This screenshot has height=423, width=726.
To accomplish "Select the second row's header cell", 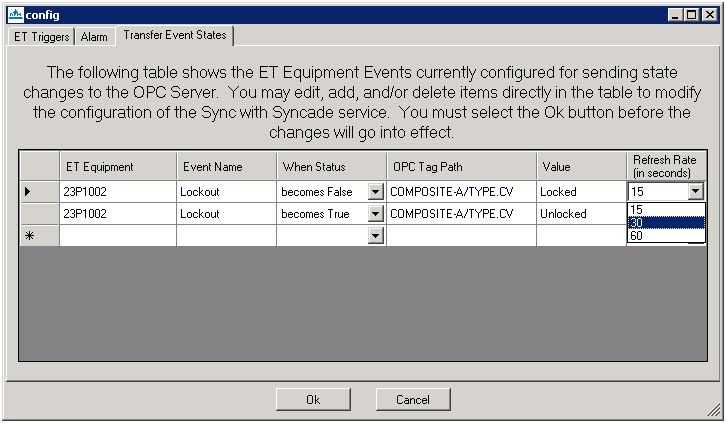I will tap(39, 214).
